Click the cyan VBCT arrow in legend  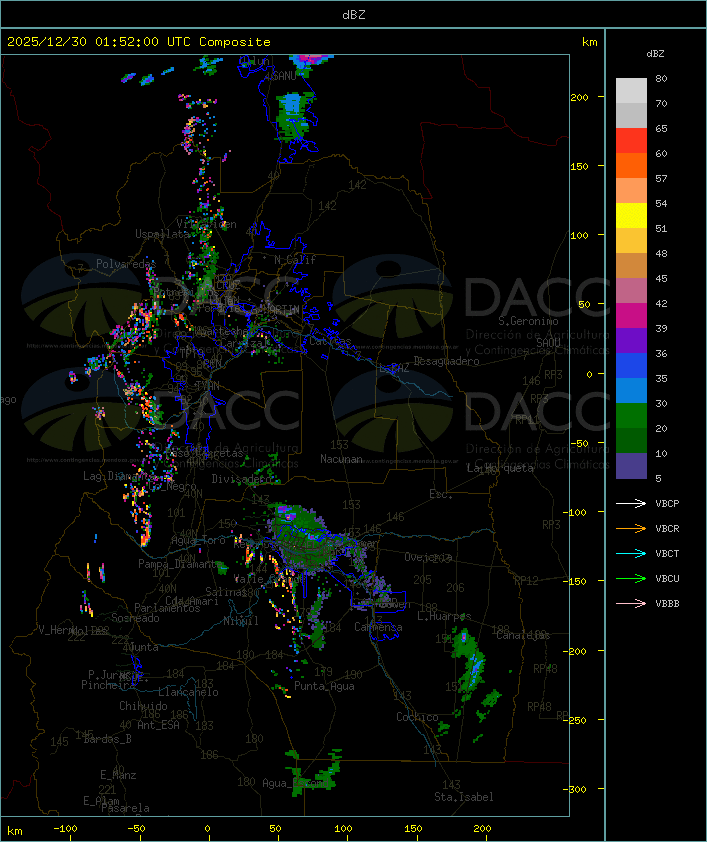[x=631, y=553]
